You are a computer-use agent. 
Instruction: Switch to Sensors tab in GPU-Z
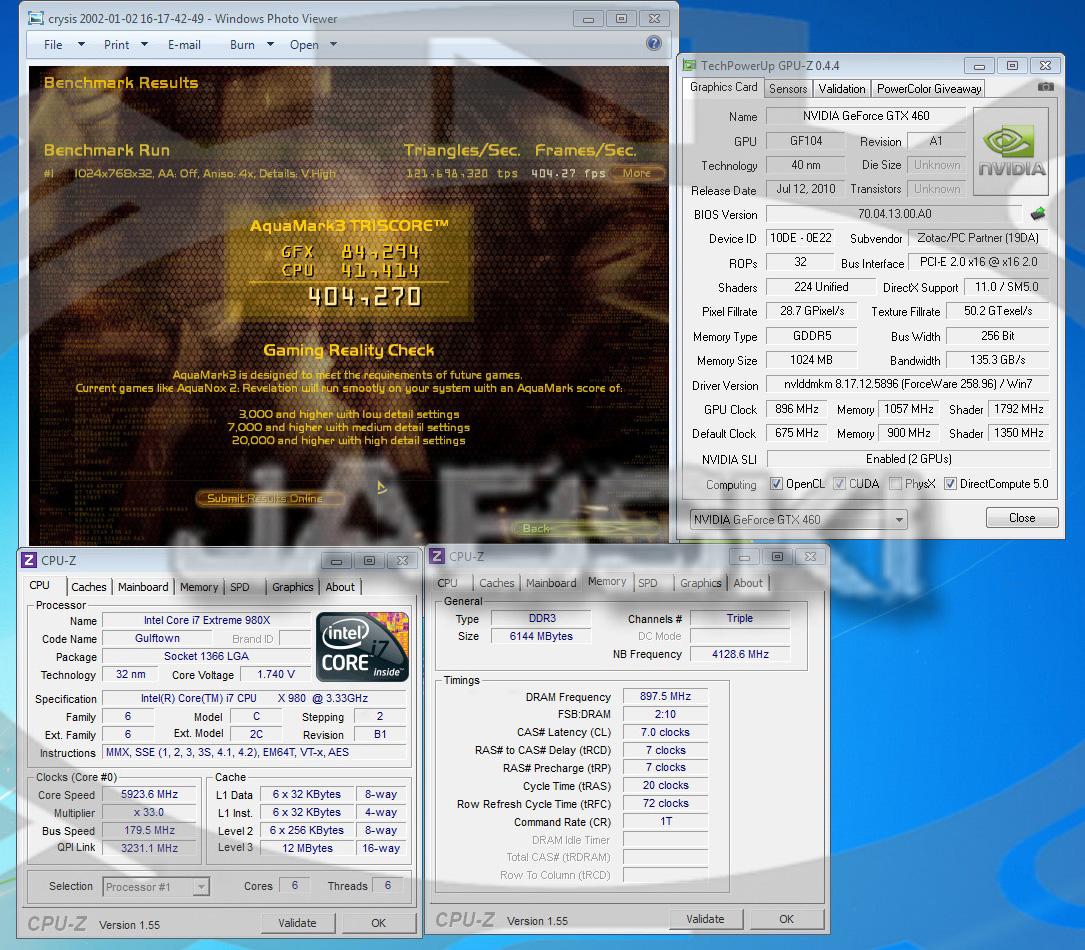pos(787,89)
